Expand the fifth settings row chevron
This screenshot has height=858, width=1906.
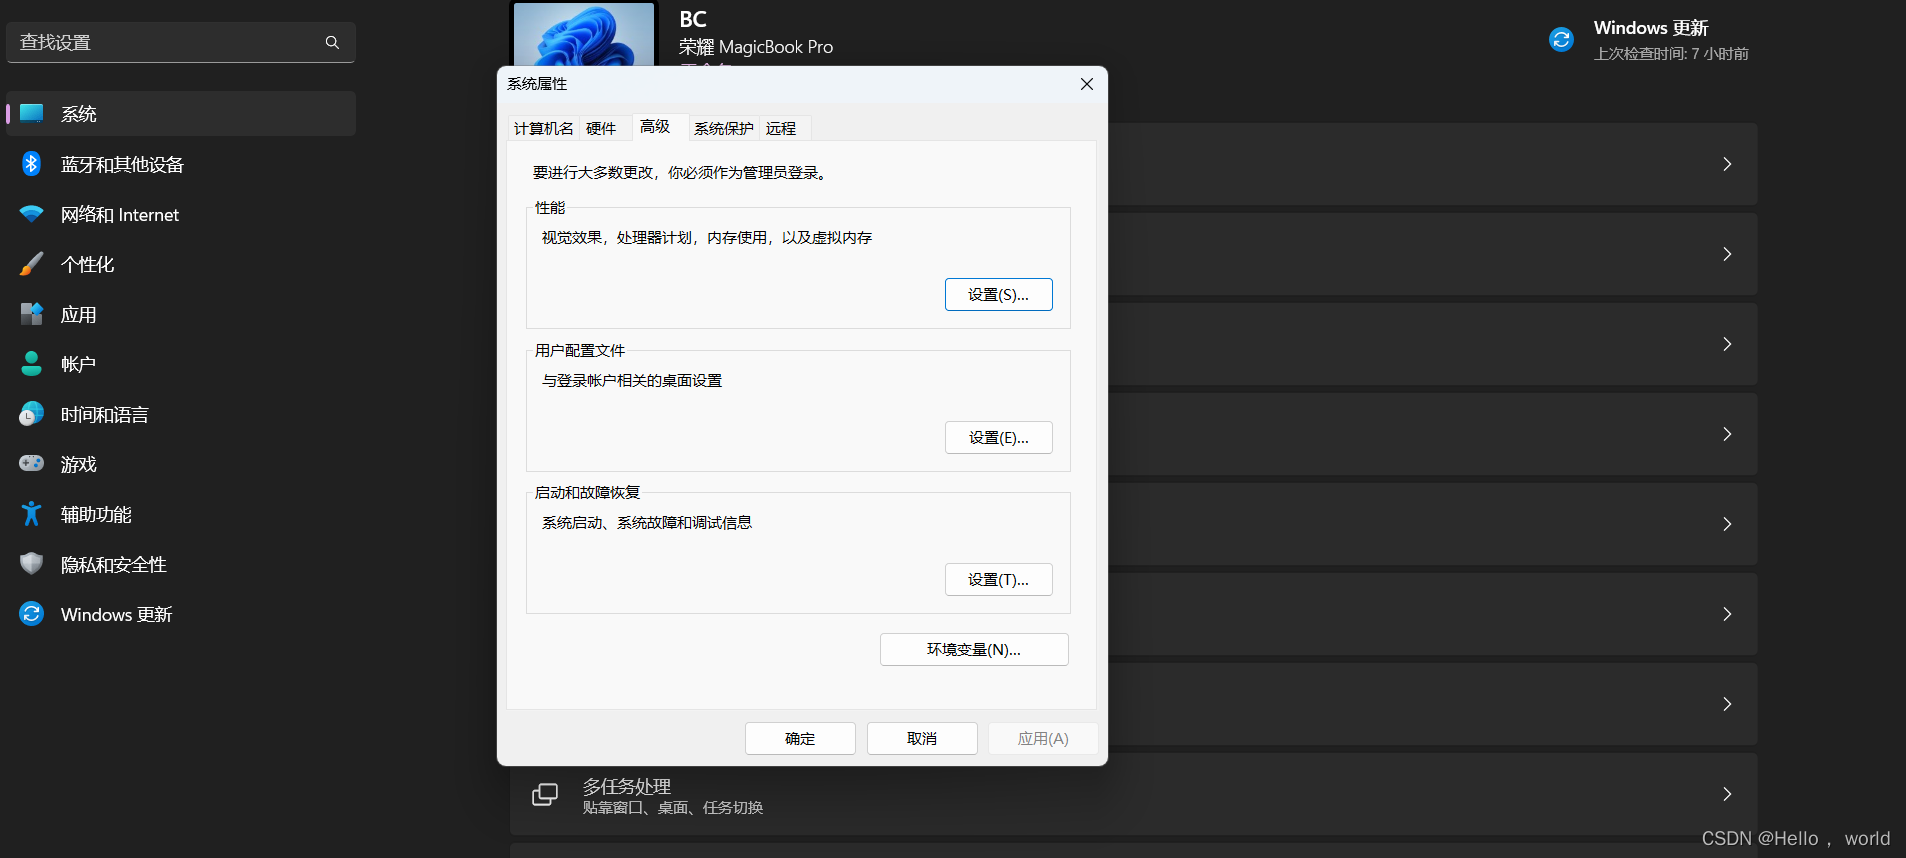coord(1727,524)
